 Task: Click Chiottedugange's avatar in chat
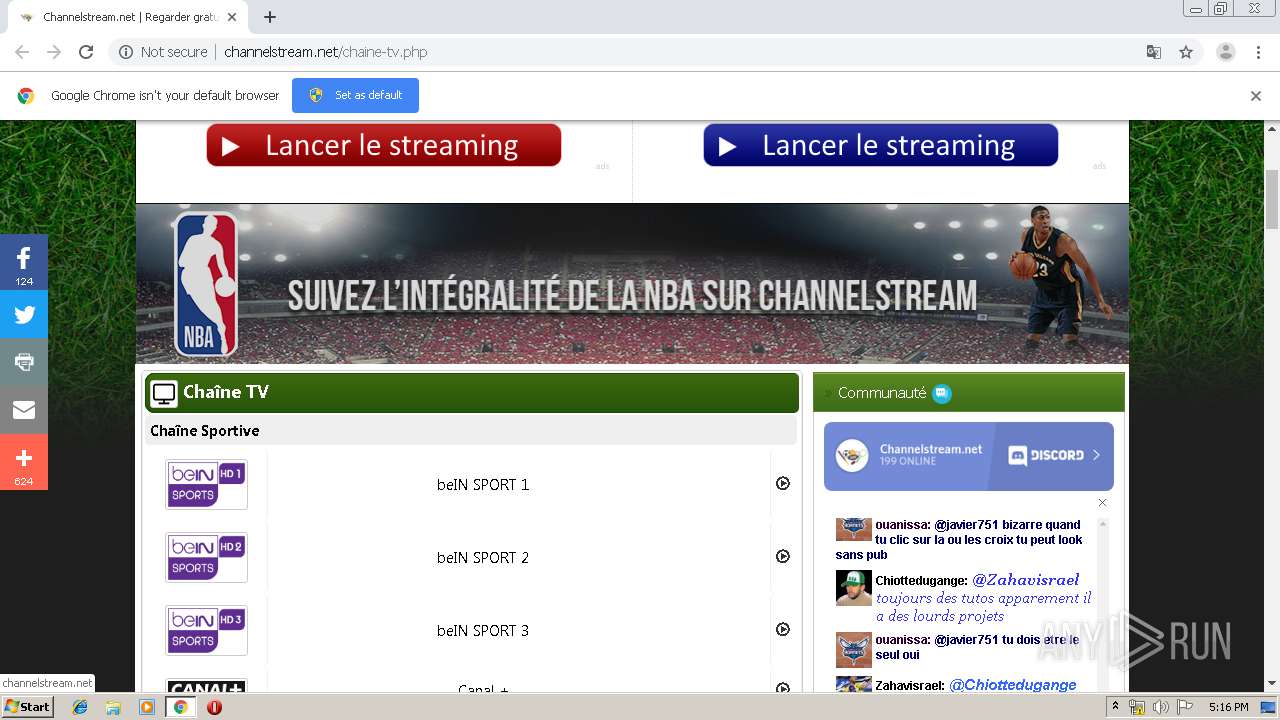[854, 588]
